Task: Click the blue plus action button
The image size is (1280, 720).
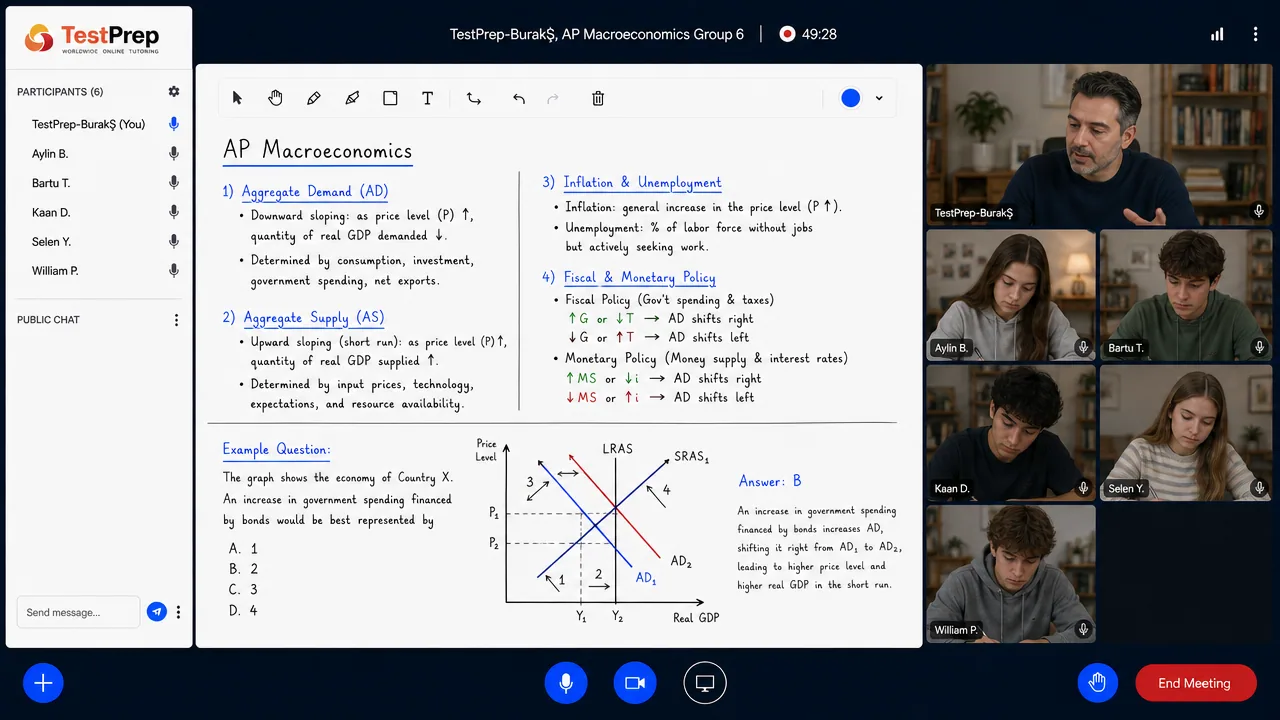Action: click(x=43, y=683)
